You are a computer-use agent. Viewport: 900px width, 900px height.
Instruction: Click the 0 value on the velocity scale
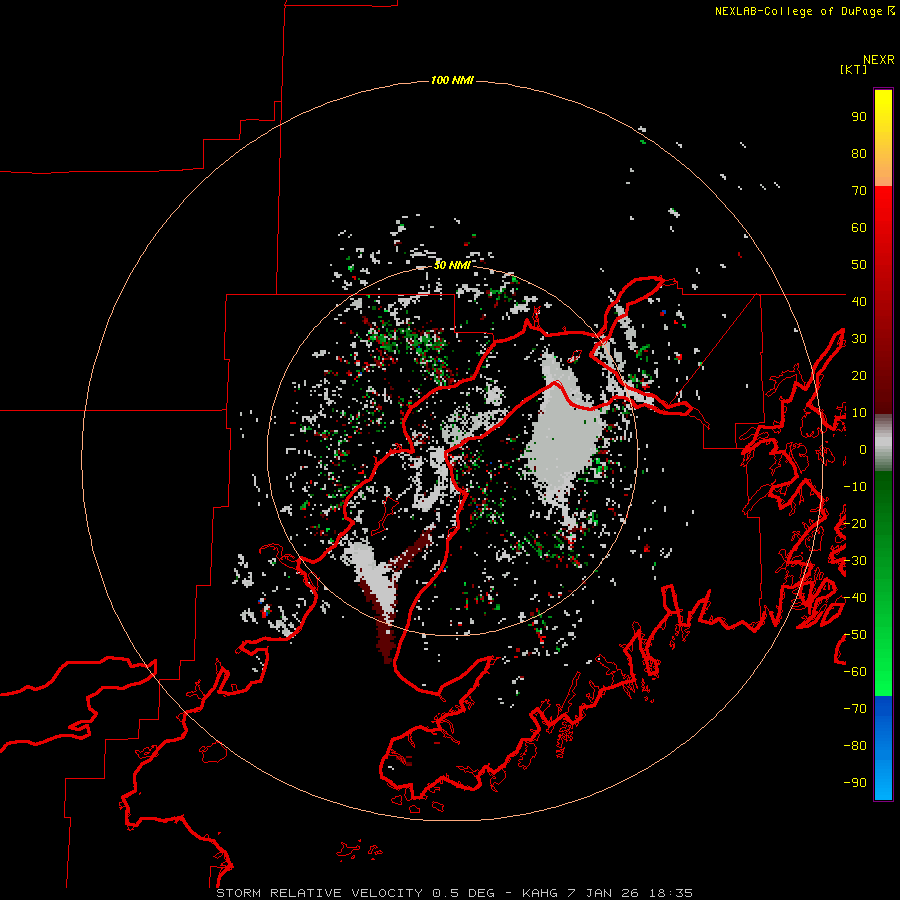click(863, 449)
